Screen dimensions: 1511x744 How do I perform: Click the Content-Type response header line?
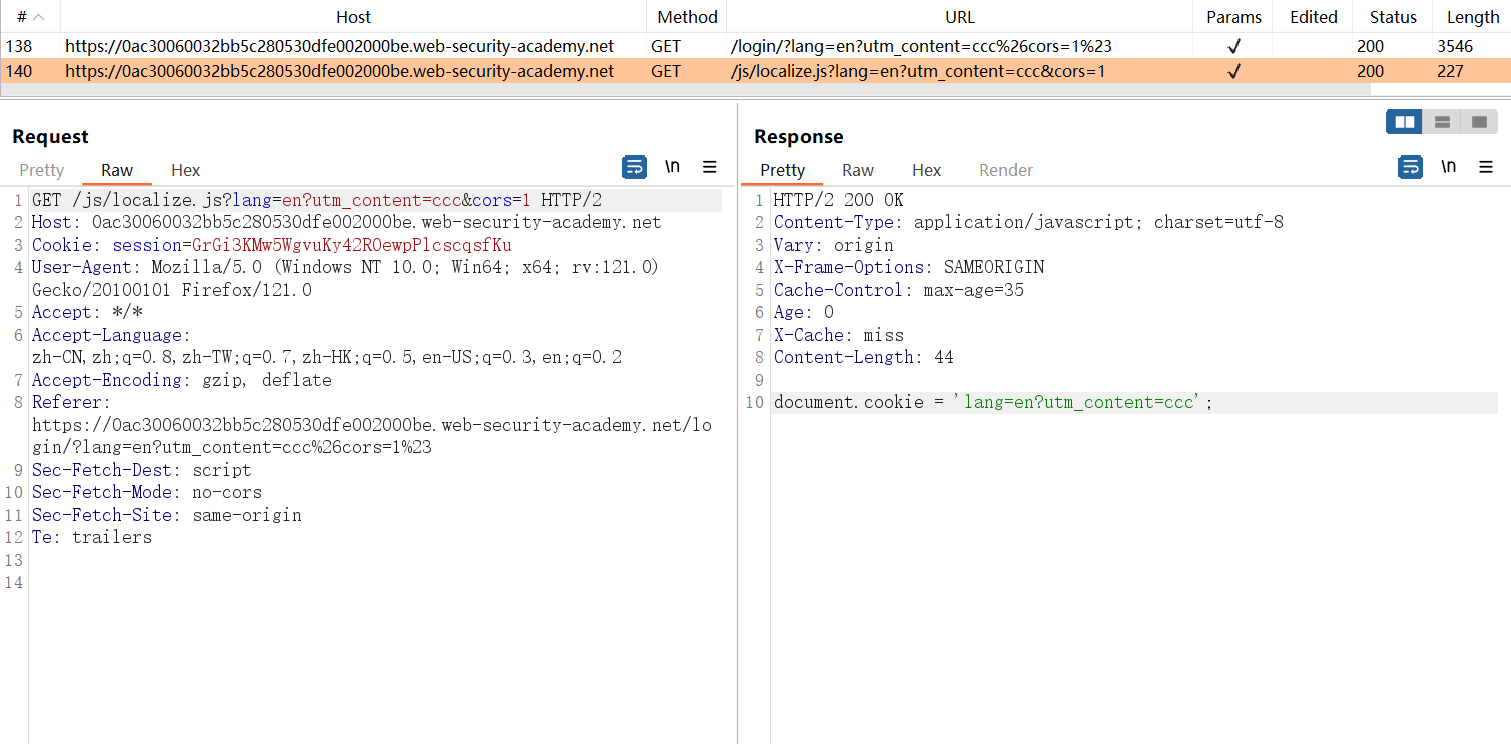pos(1029,222)
